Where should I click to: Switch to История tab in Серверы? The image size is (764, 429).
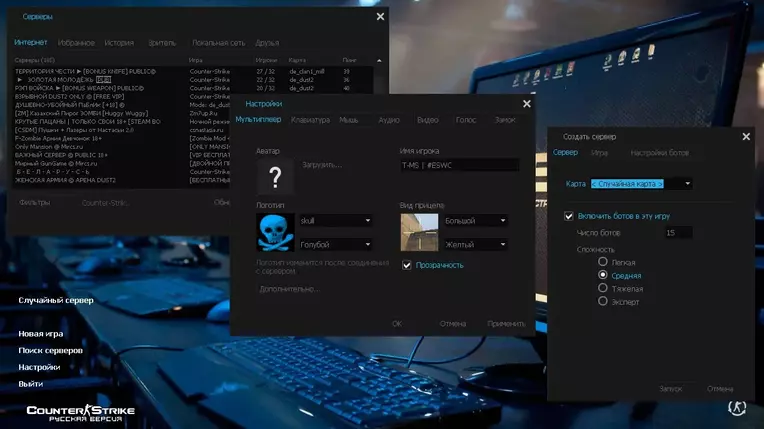119,43
